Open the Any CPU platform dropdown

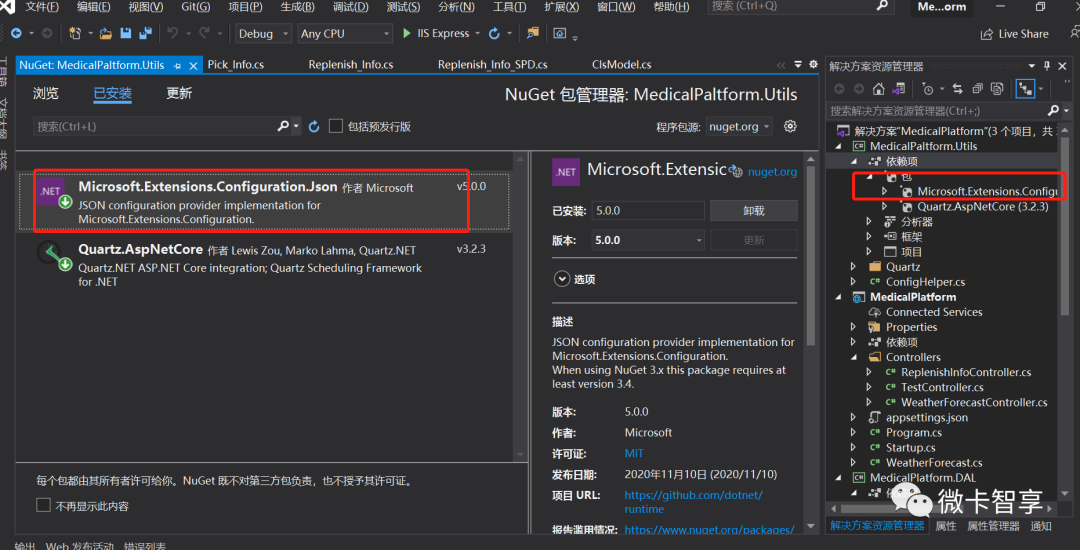click(345, 33)
